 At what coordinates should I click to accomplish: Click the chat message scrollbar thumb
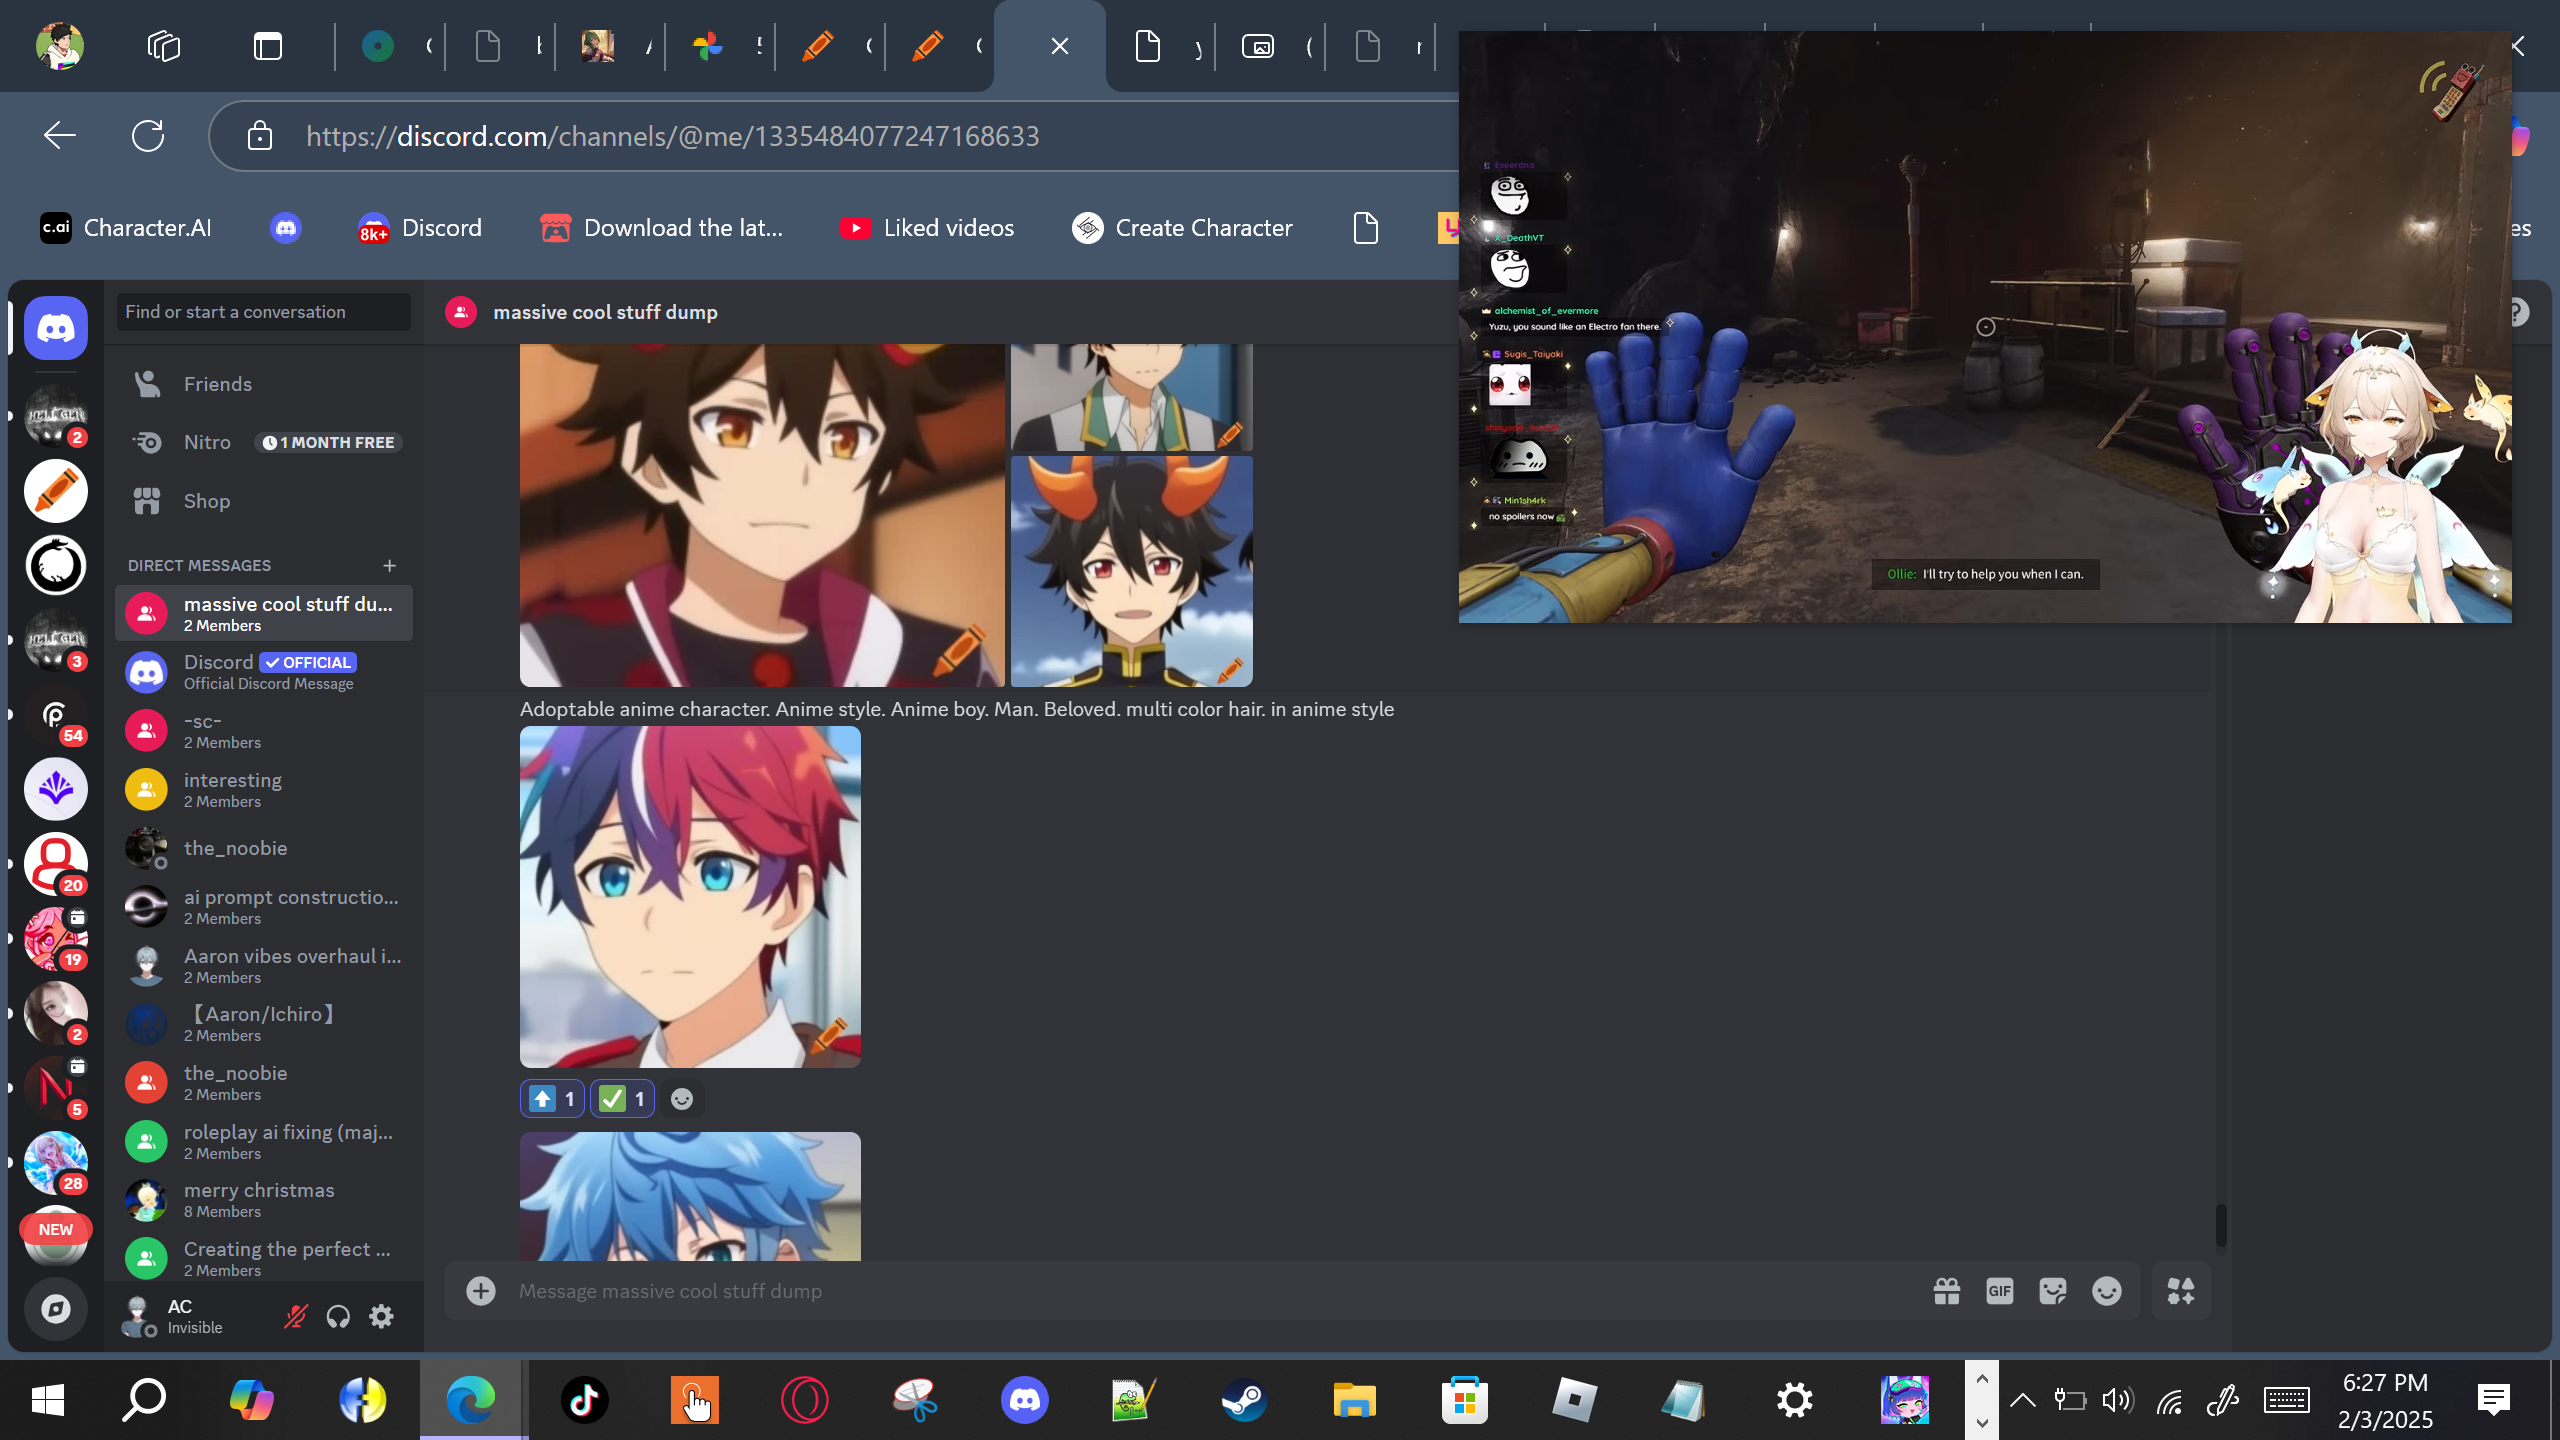point(2221,1226)
